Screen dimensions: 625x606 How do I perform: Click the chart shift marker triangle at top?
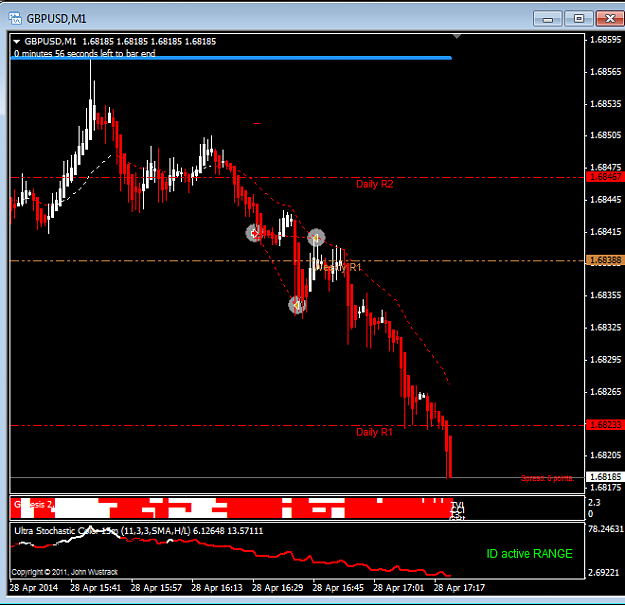click(x=457, y=36)
